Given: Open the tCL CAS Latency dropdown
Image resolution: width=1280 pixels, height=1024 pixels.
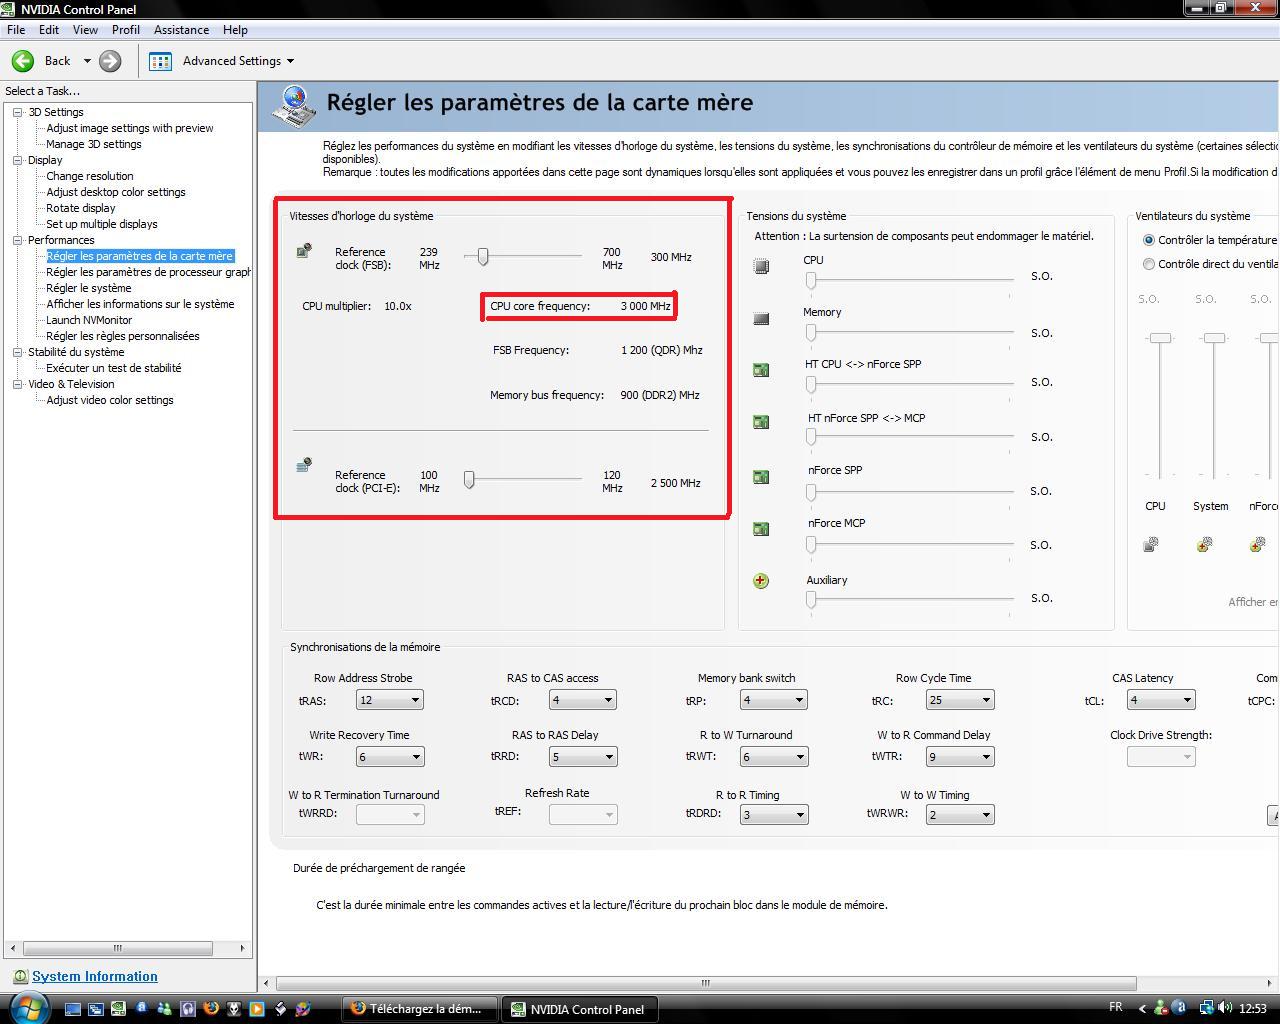Looking at the screenshot, I should click(1161, 700).
